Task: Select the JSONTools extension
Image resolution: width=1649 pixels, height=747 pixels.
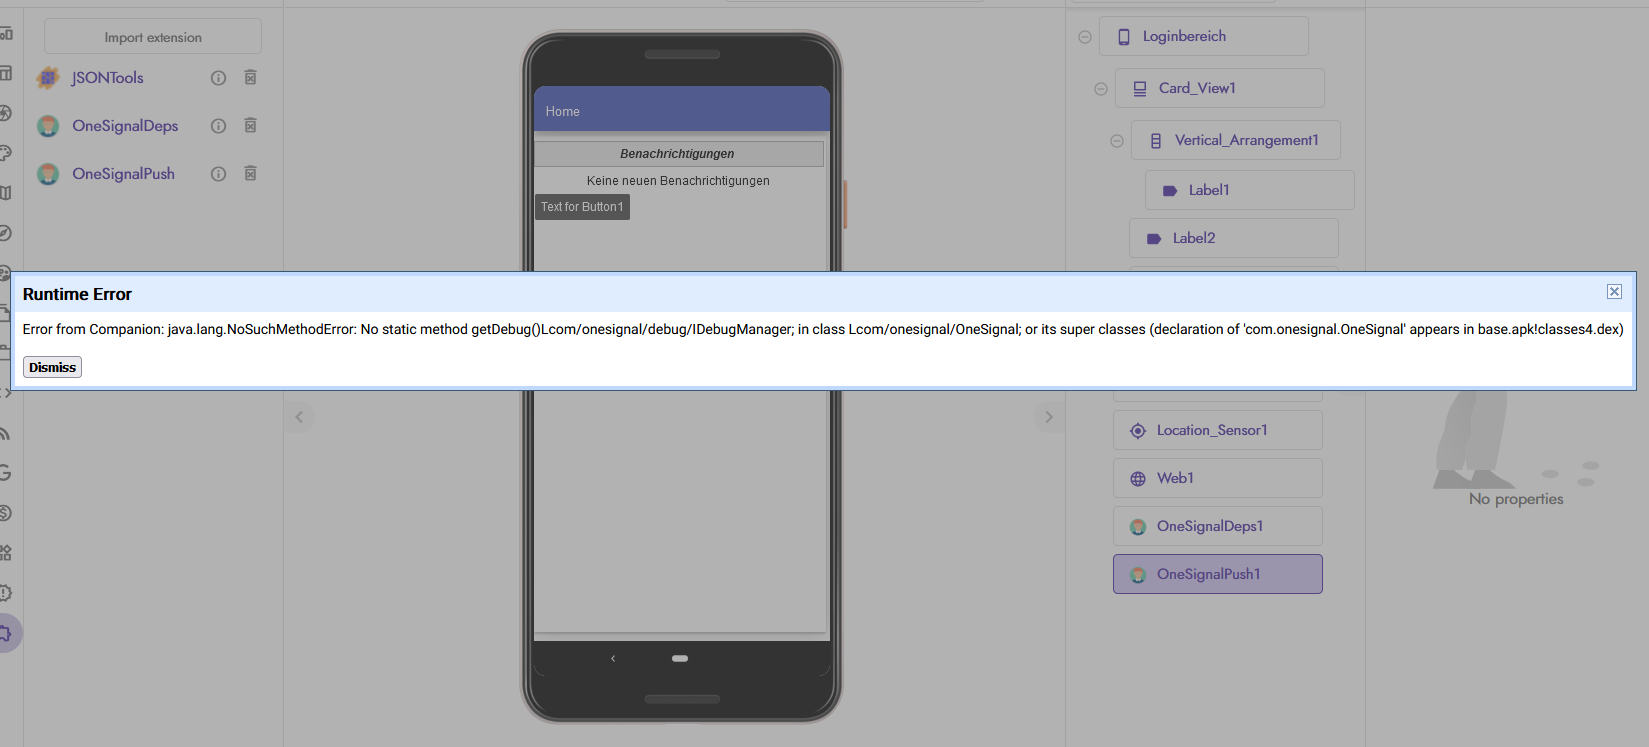Action: (x=108, y=78)
